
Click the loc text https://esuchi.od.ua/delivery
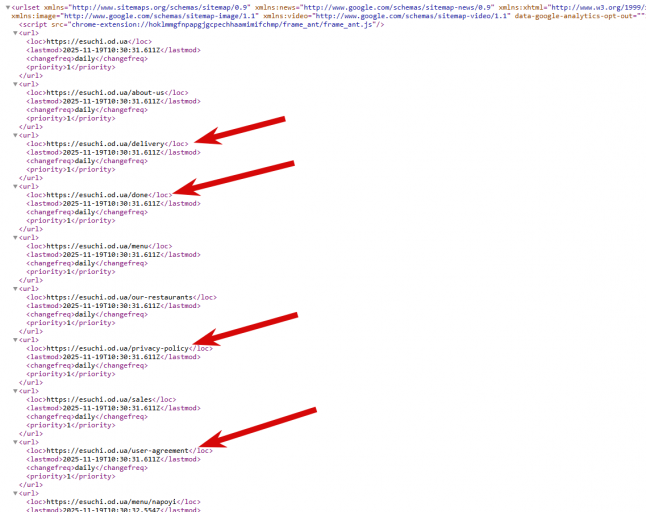point(105,144)
